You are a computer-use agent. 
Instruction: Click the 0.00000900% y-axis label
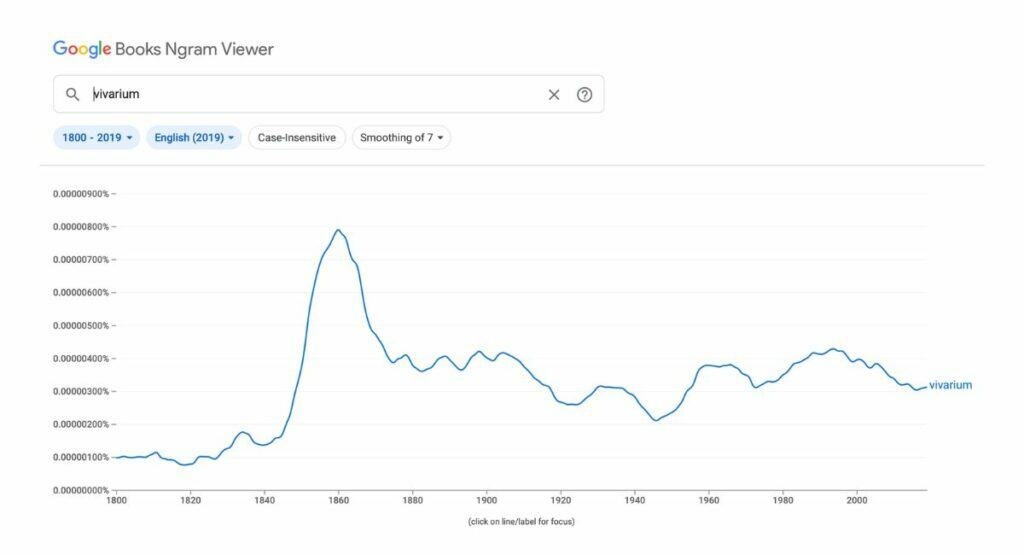(83, 194)
